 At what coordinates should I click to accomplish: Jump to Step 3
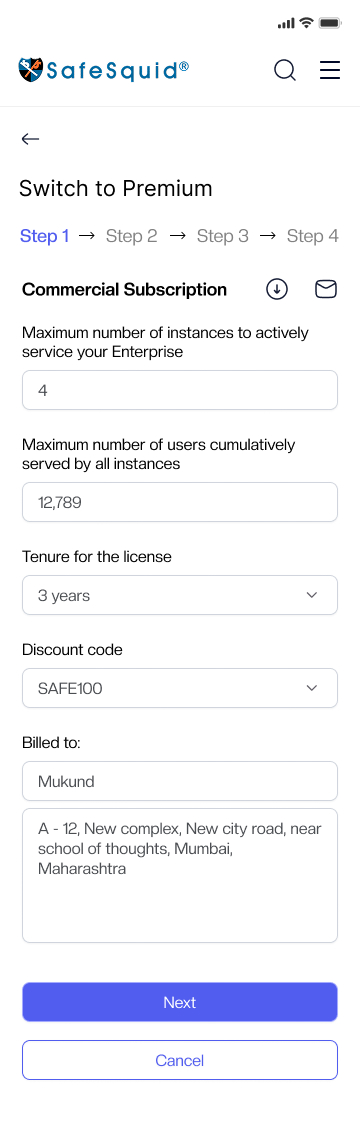coord(223,236)
